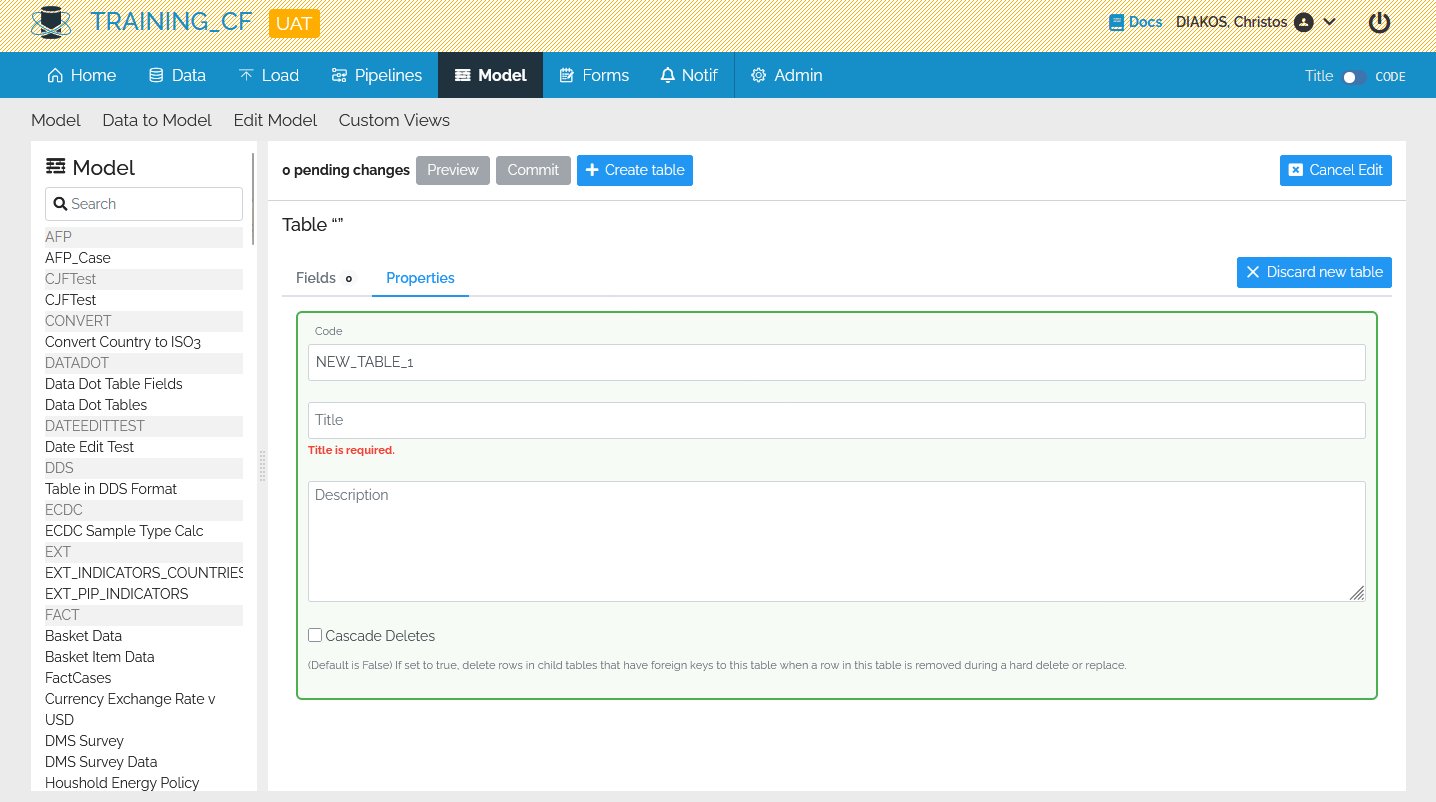1436x802 pixels.
Task: Go to Home in the navigation bar
Action: [82, 75]
